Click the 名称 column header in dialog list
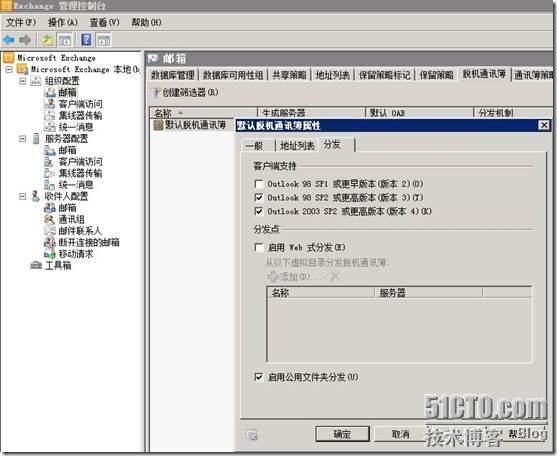This screenshot has width=557, height=456. (x=321, y=293)
